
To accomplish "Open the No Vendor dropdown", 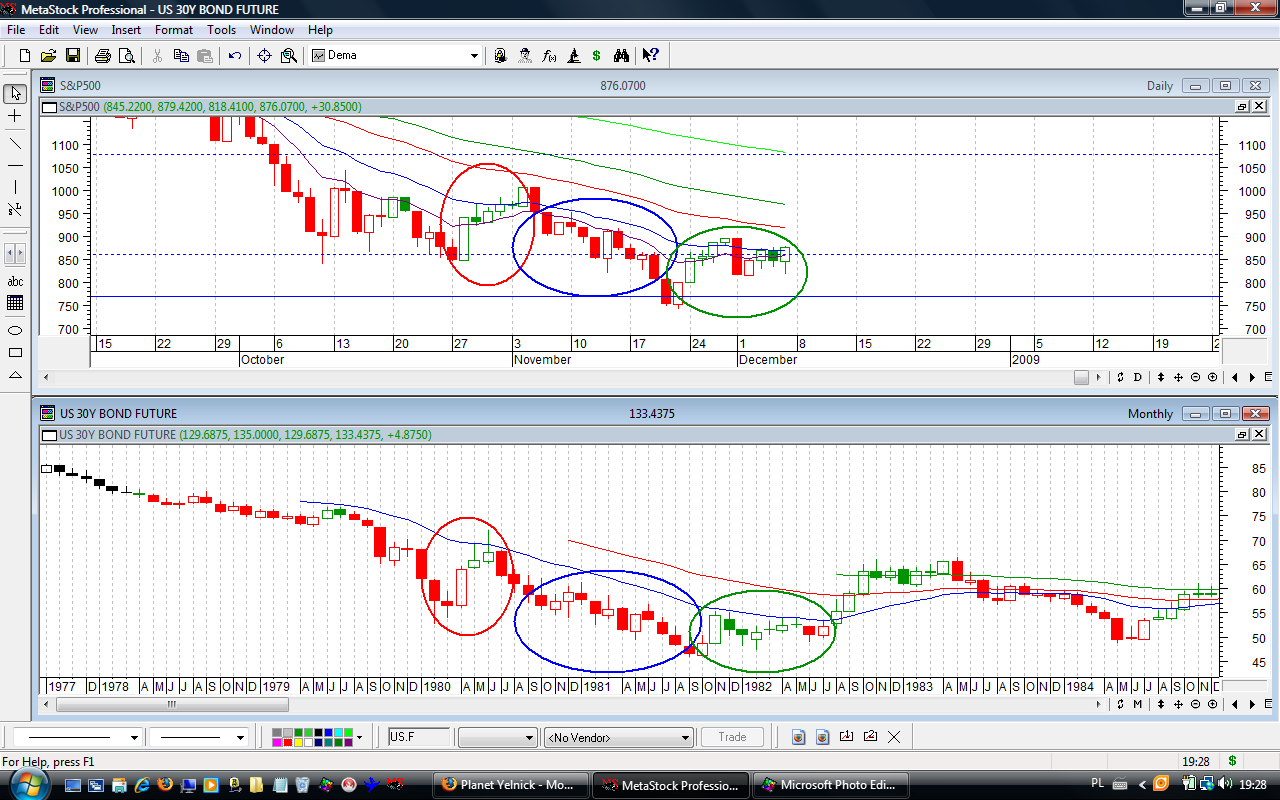I will tap(619, 737).
